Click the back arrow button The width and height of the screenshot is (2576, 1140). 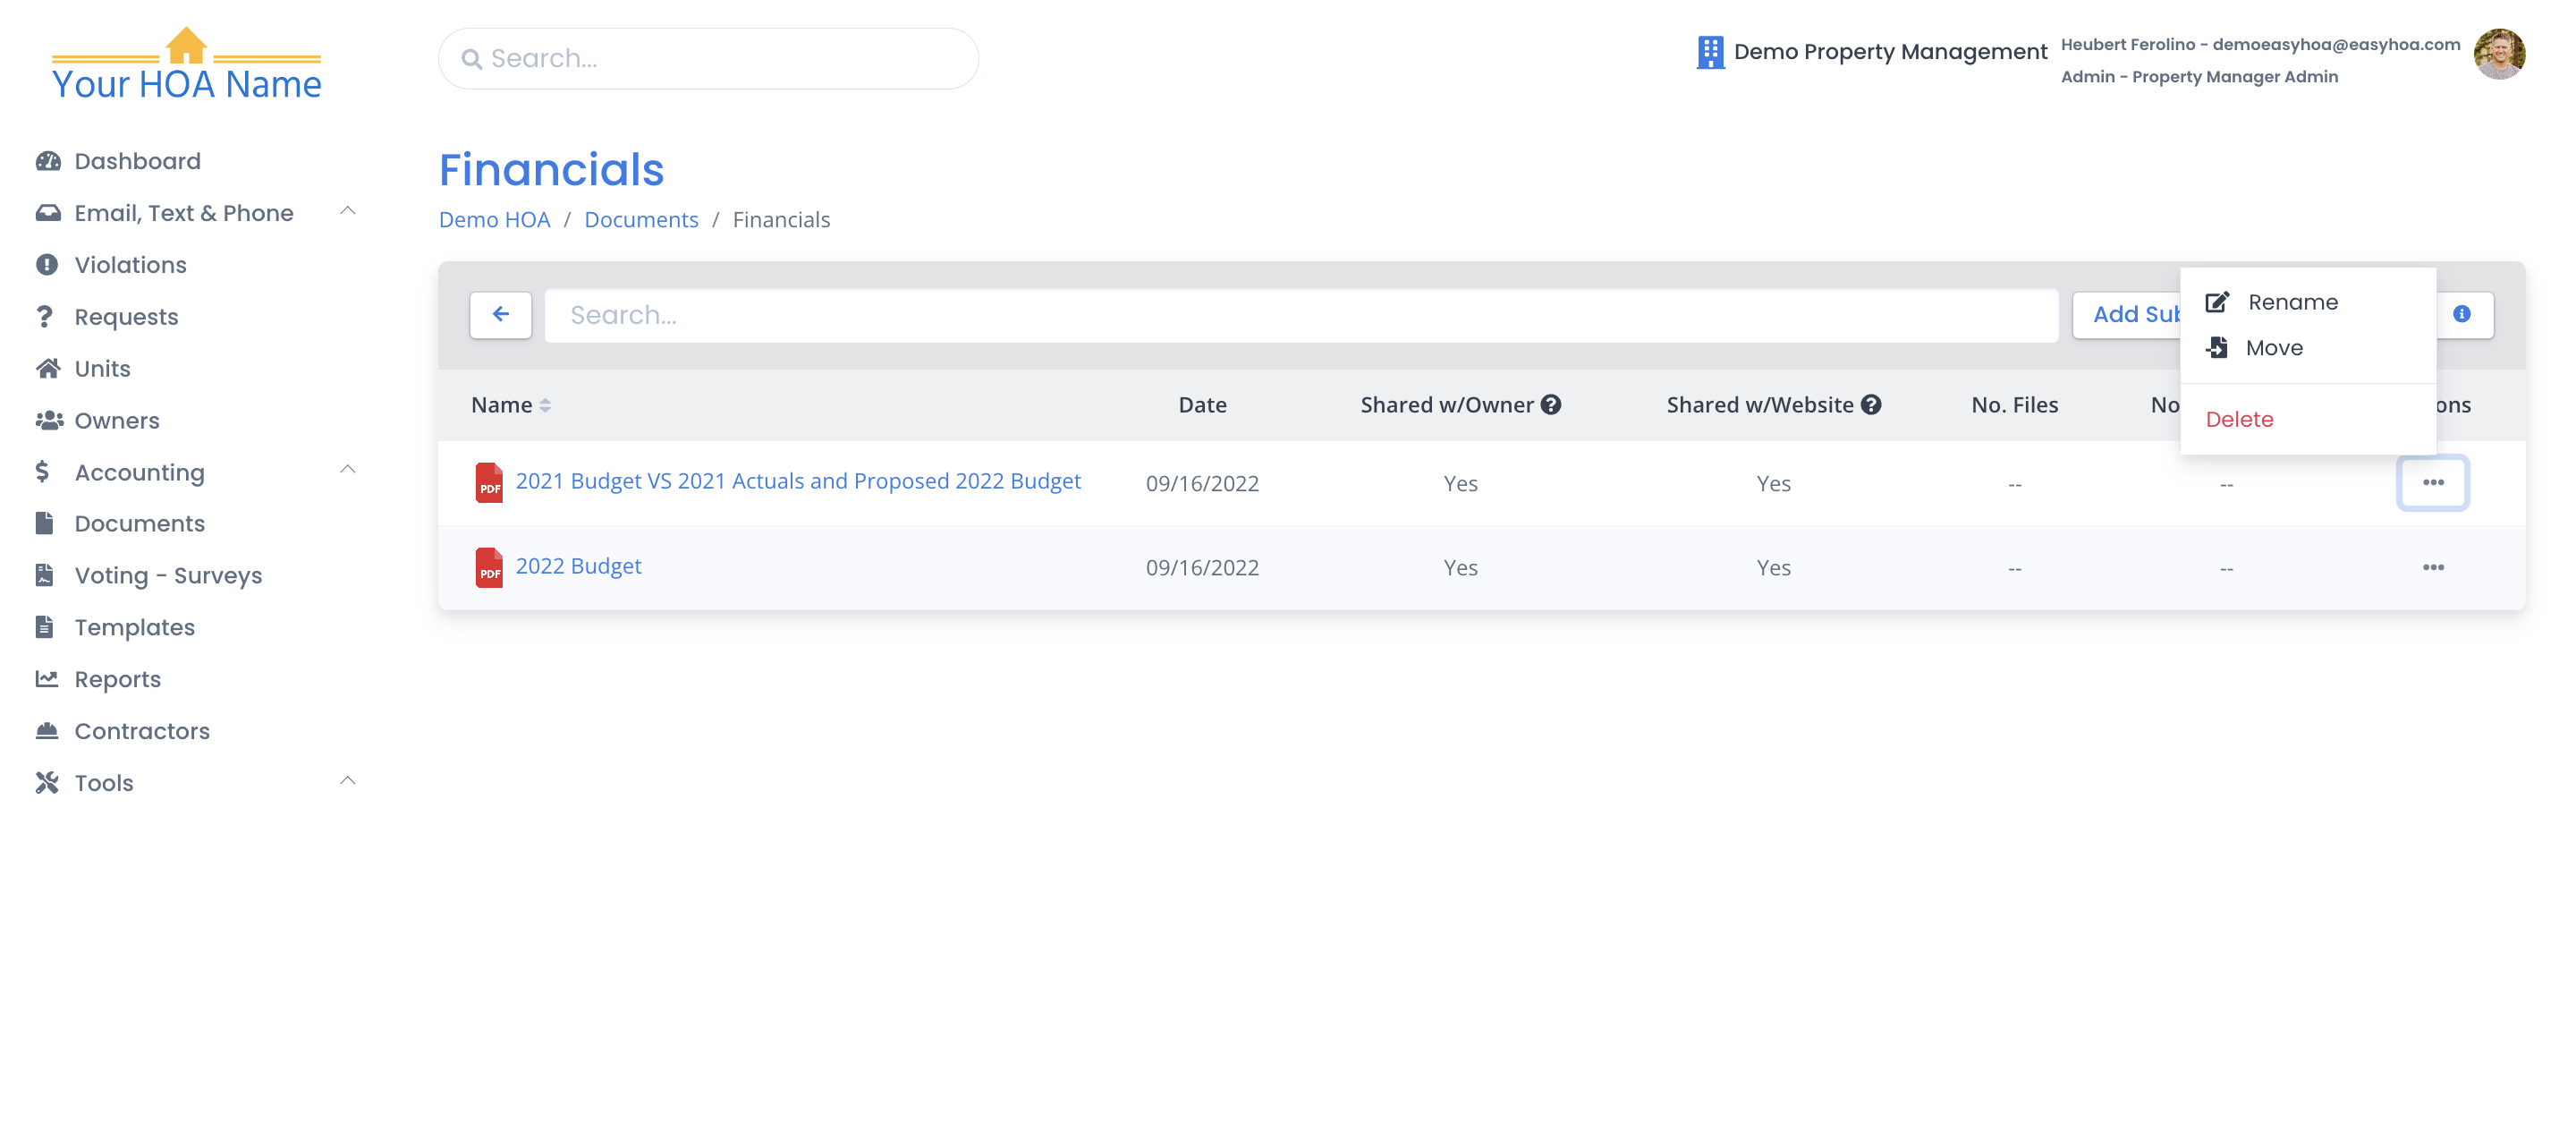(x=501, y=315)
